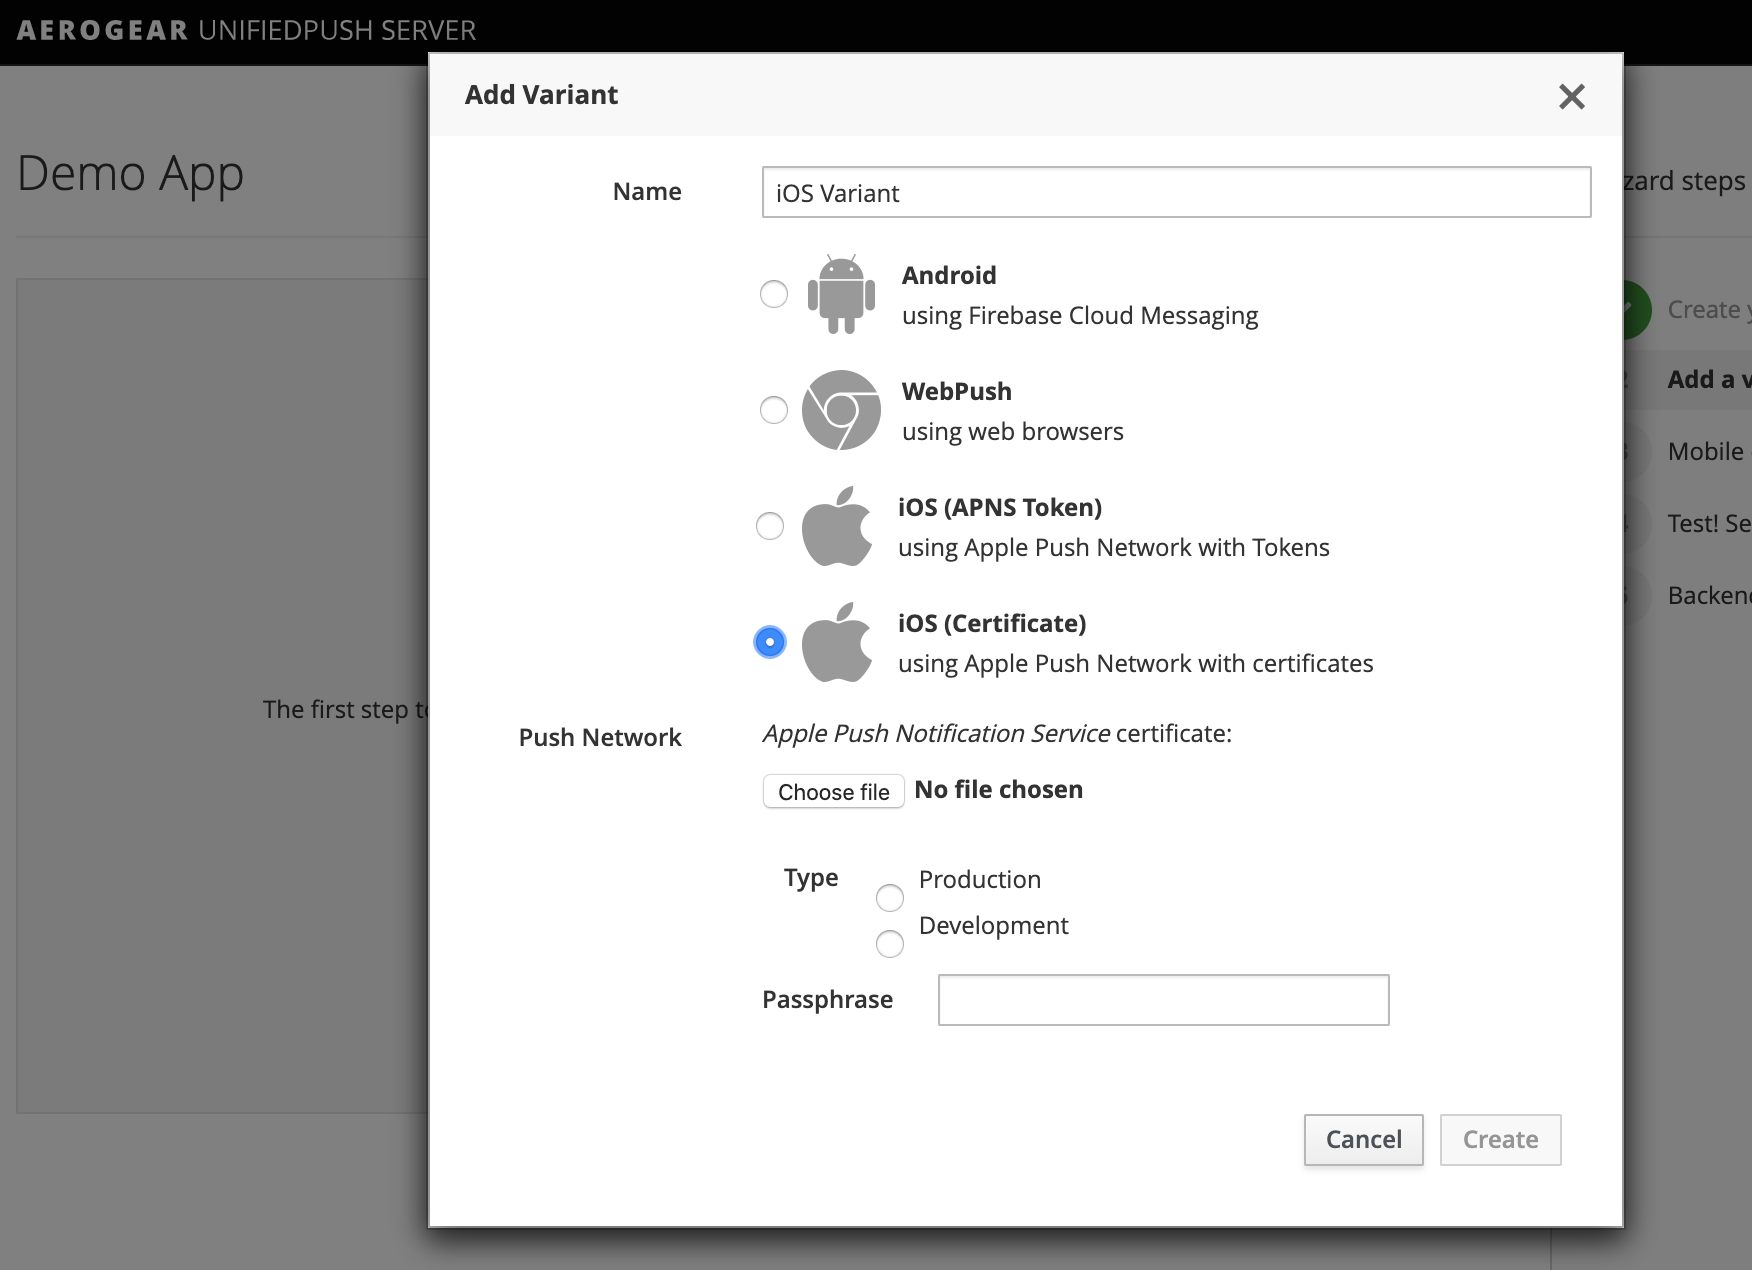Click the Push Network label
This screenshot has width=1752, height=1270.
[600, 738]
